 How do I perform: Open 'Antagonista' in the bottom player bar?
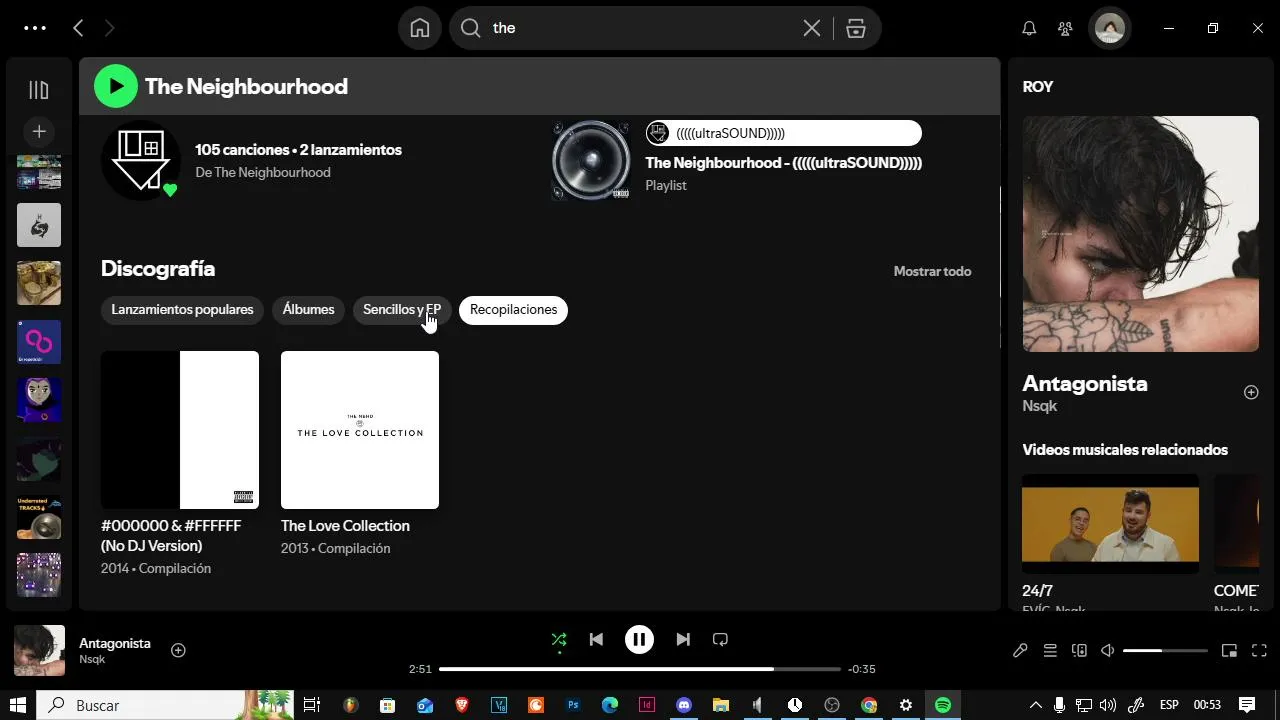coord(115,643)
